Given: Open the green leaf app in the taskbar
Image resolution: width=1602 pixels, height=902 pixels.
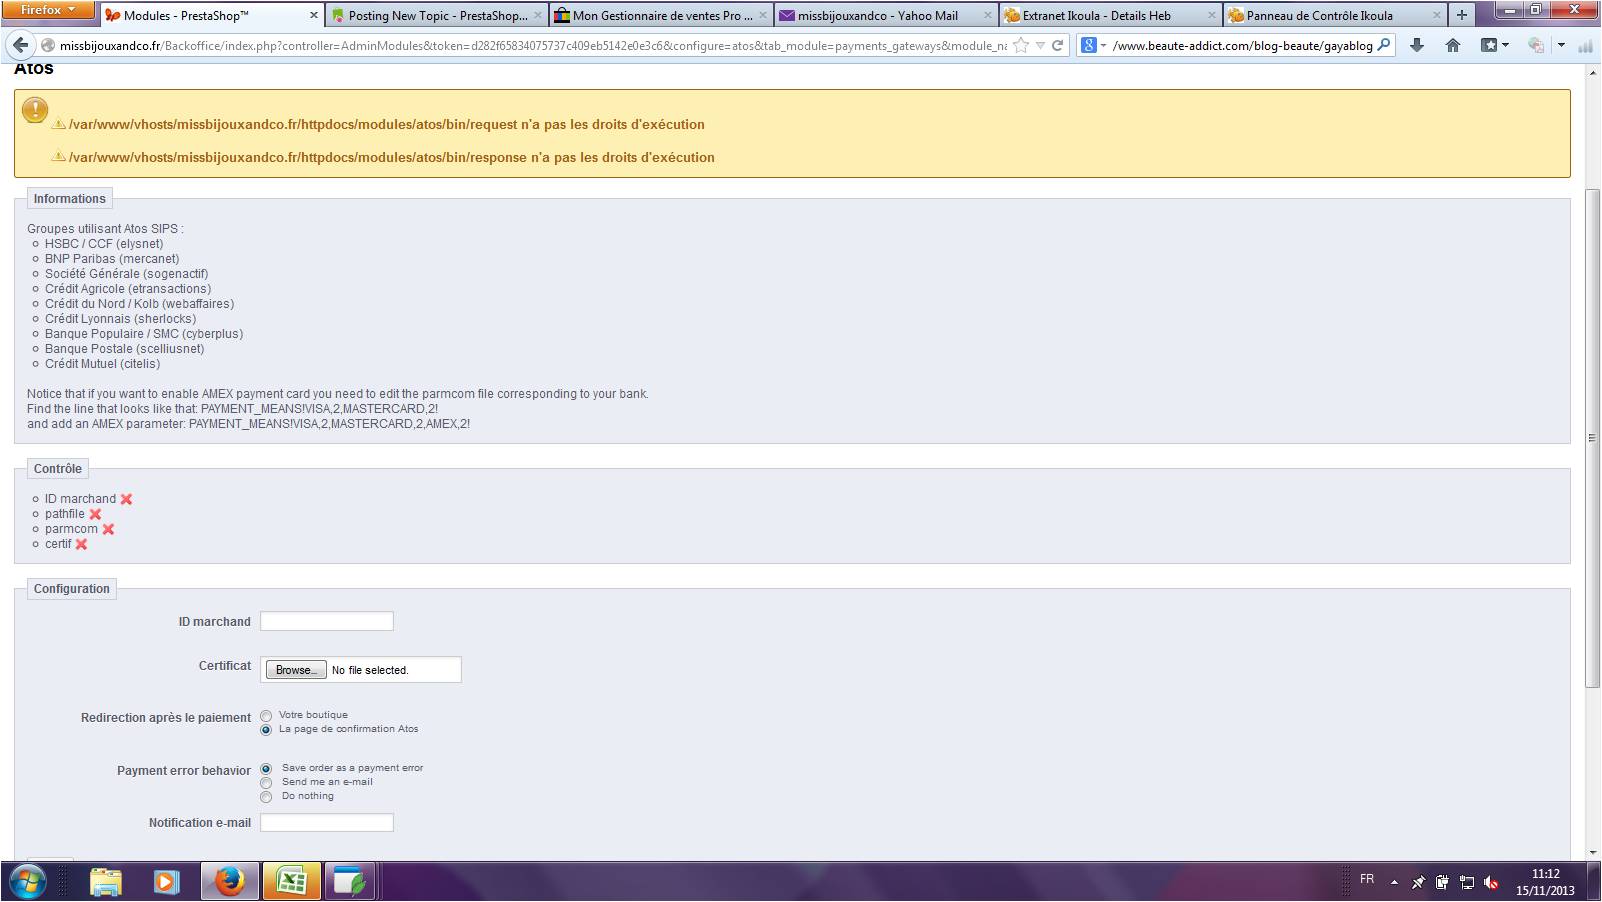Looking at the screenshot, I should coord(349,882).
